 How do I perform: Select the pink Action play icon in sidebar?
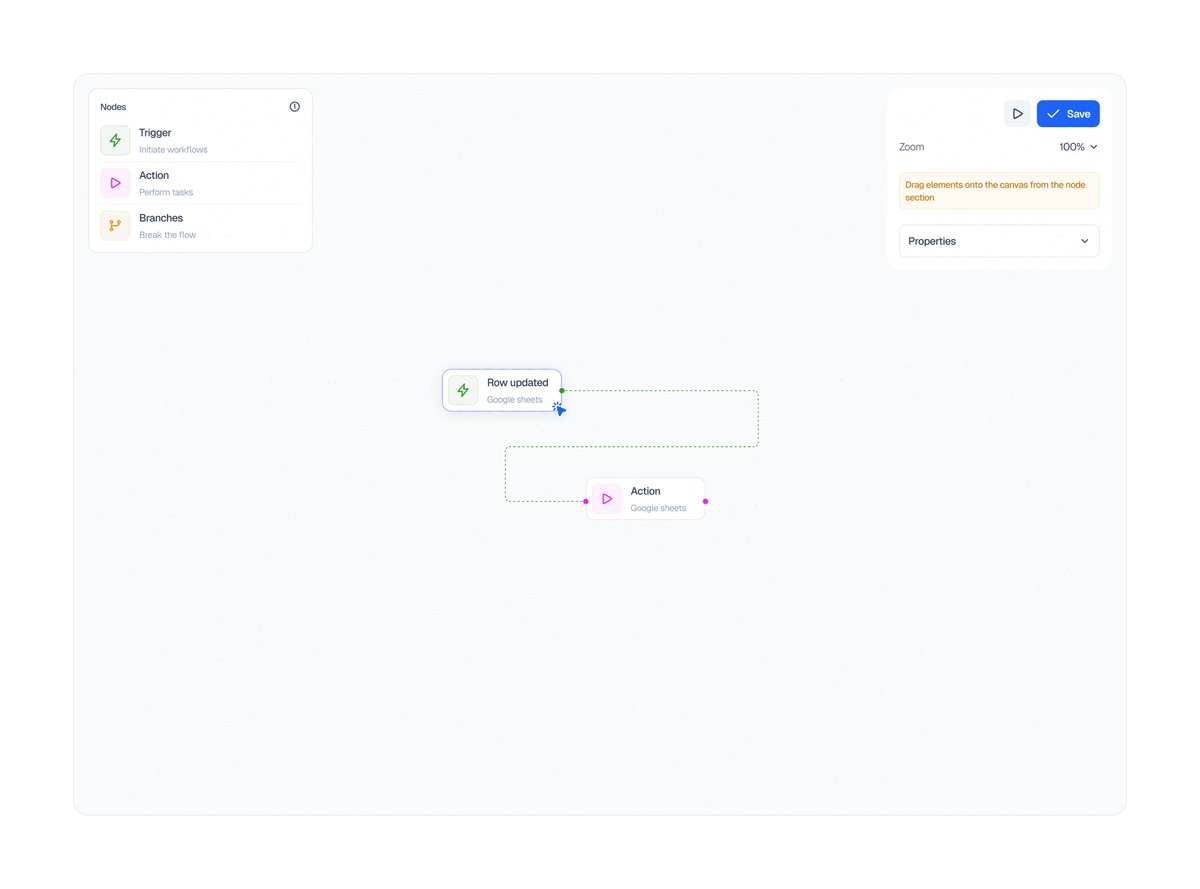pyautogui.click(x=114, y=182)
